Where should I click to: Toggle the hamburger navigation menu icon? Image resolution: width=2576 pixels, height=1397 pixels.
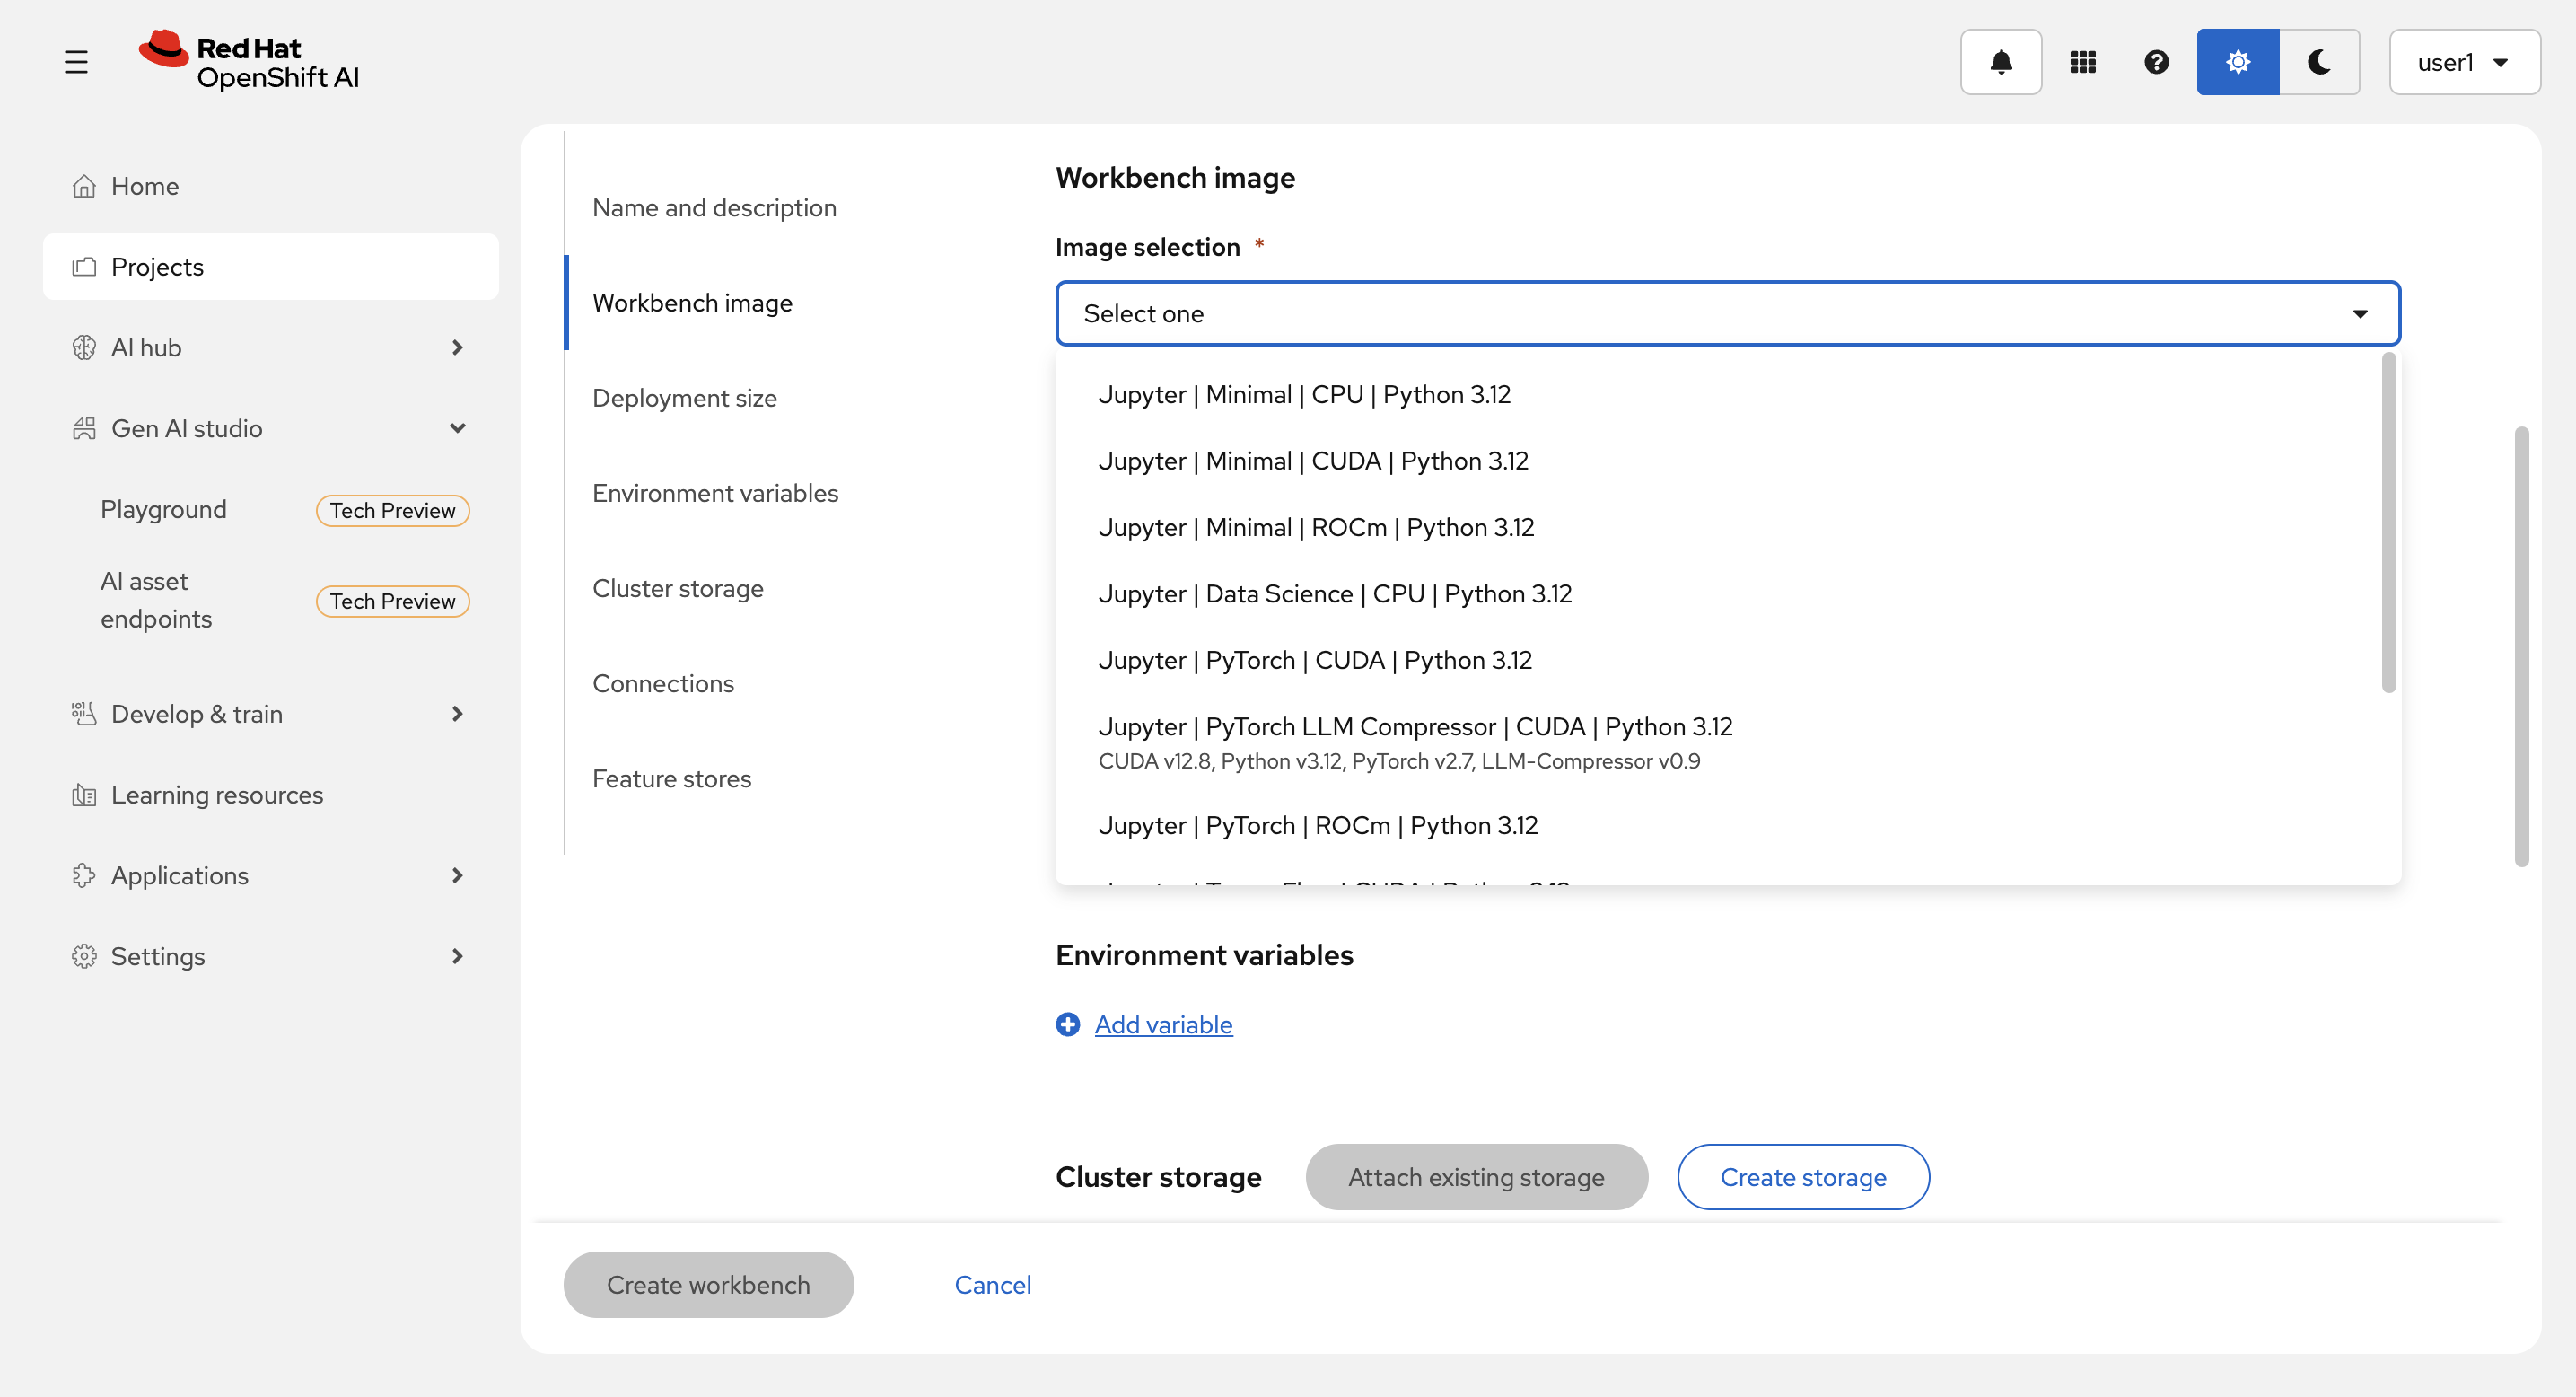[76, 62]
